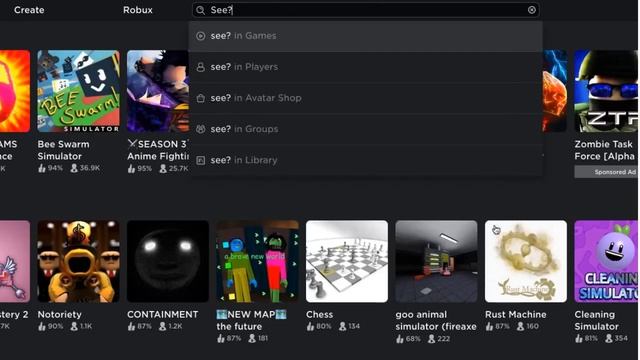Open the Create page
The image size is (640, 360).
[29, 10]
